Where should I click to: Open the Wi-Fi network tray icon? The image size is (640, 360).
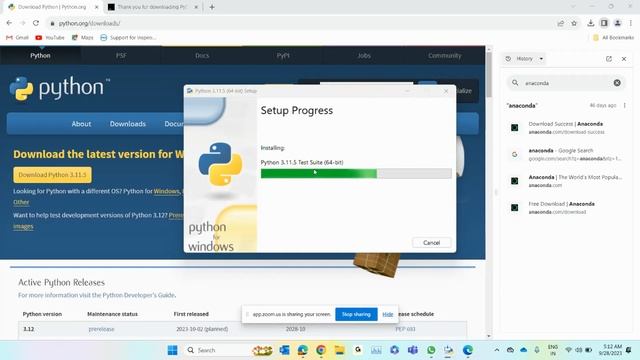[x=568, y=350]
